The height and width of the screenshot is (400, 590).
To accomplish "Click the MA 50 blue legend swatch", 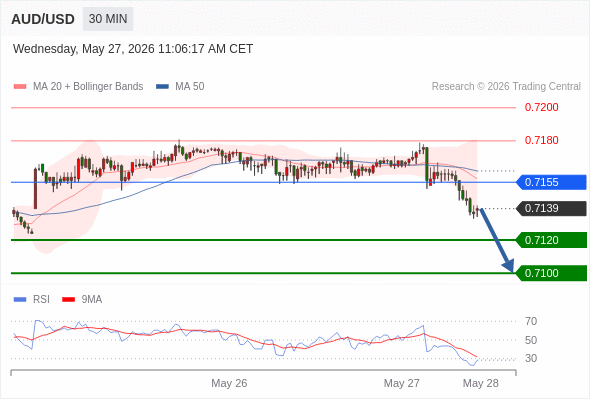I will click(x=162, y=87).
